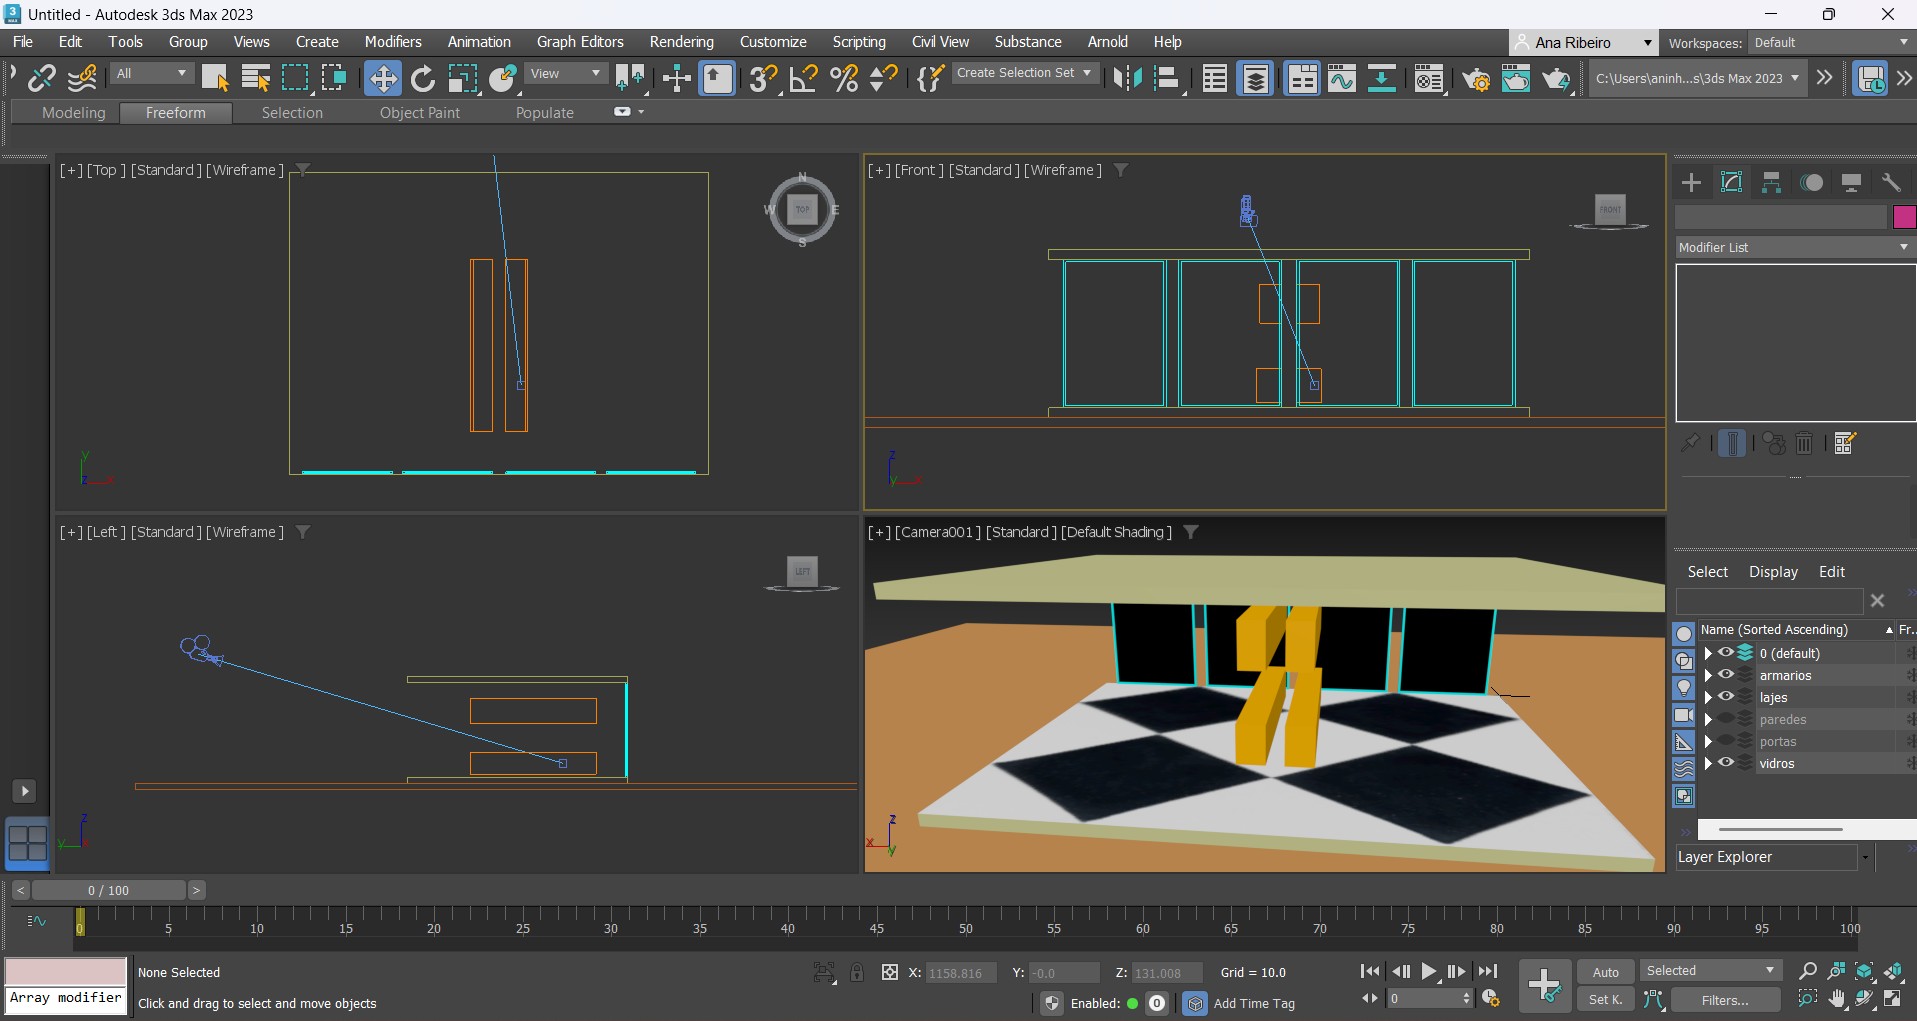Toggle the Angle Snap icon

pos(803,78)
